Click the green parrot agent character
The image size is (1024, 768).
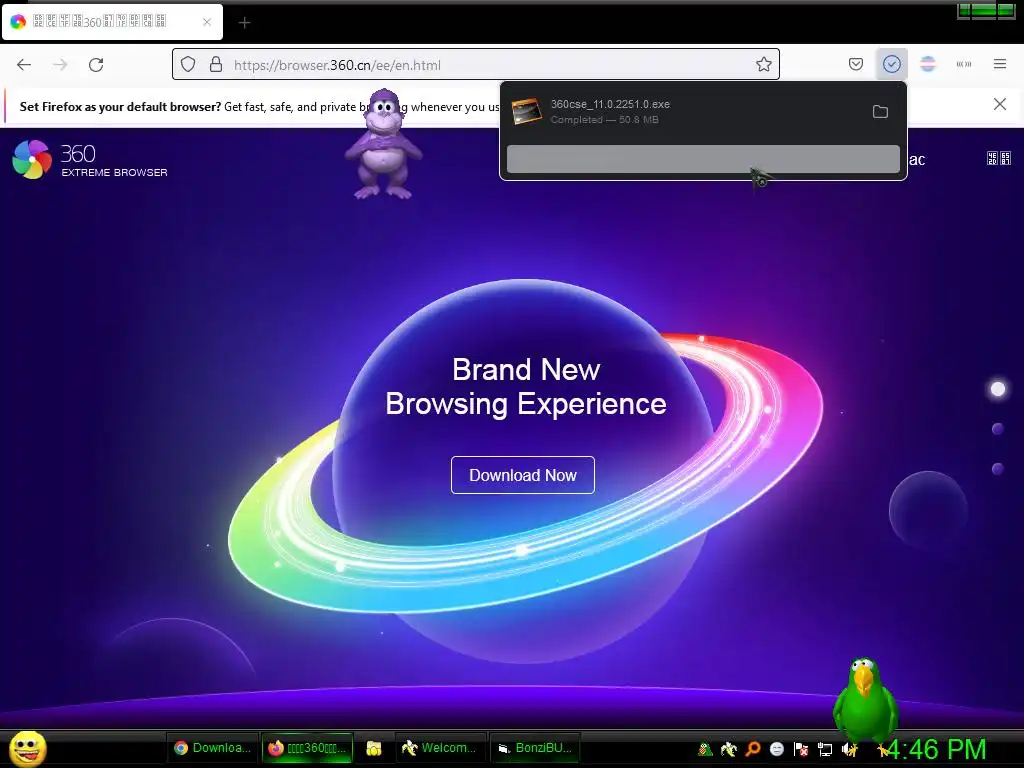coord(865,699)
